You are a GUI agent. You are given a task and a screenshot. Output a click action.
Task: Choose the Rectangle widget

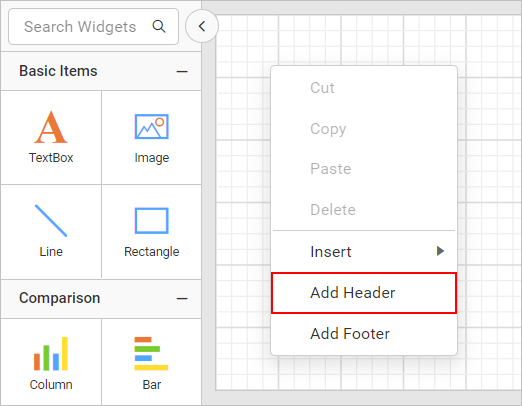pos(152,232)
